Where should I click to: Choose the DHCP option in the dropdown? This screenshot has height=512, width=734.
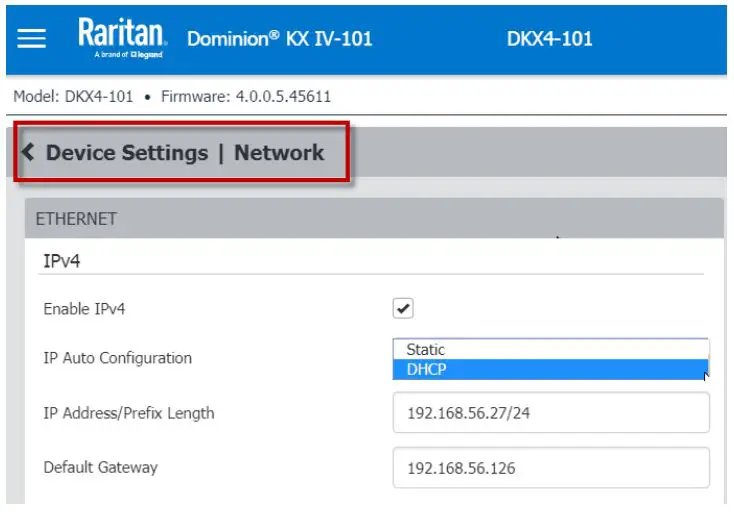click(550, 369)
